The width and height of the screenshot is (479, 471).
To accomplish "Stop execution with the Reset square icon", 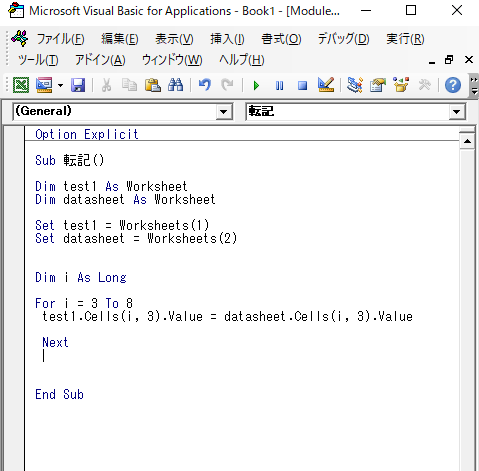I will coord(302,86).
